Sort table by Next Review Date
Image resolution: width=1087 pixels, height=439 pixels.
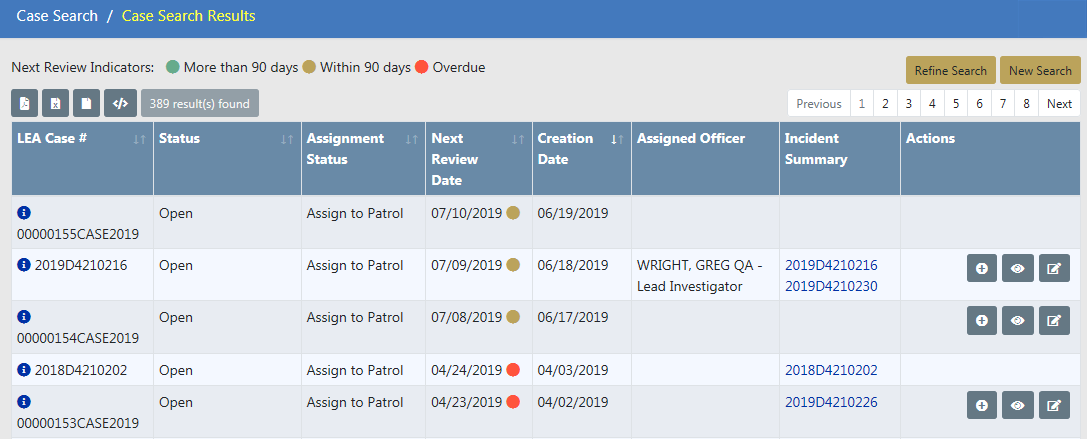[517, 139]
